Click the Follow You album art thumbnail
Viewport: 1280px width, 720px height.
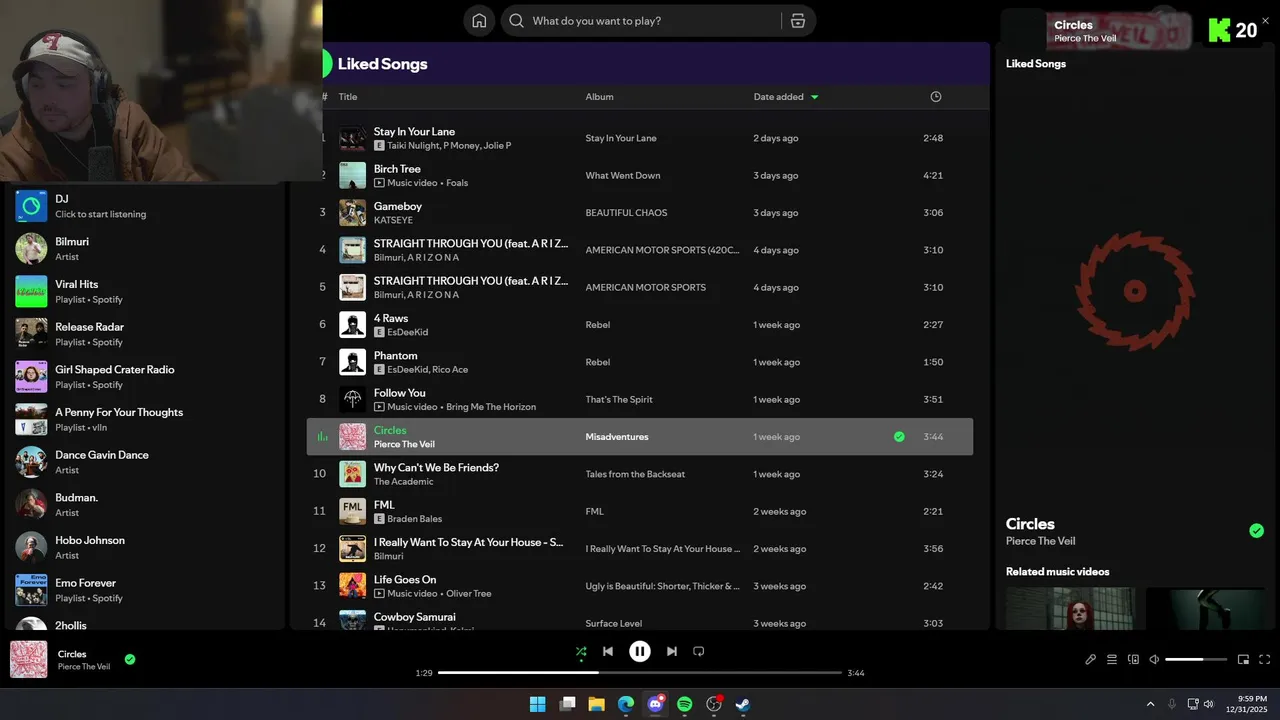pos(352,400)
